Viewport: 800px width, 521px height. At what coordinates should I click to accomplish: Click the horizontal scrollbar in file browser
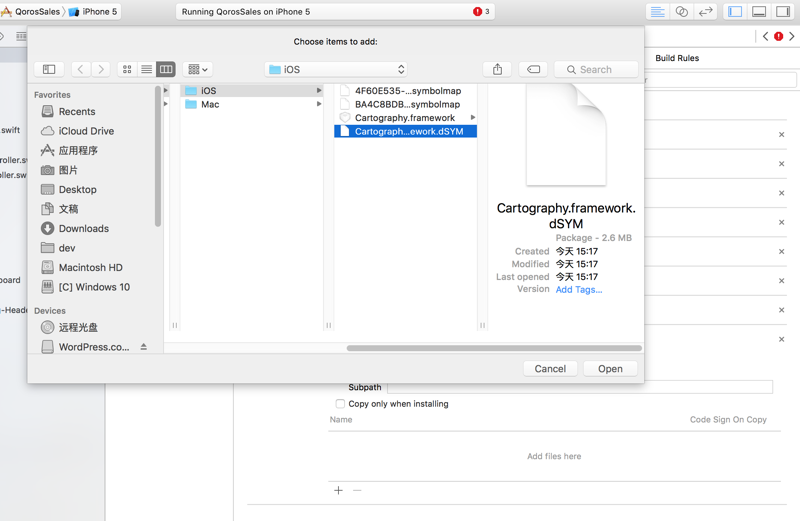[x=494, y=349]
